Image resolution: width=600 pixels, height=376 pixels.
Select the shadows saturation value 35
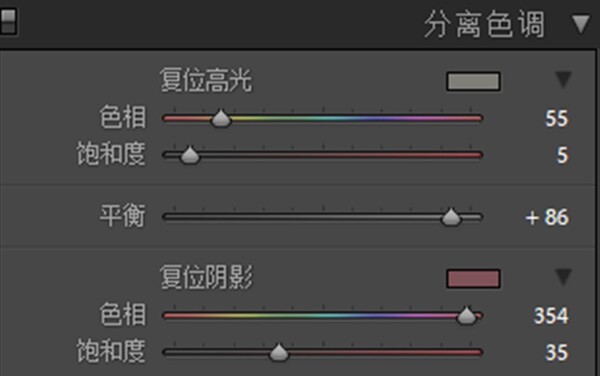[x=557, y=352]
